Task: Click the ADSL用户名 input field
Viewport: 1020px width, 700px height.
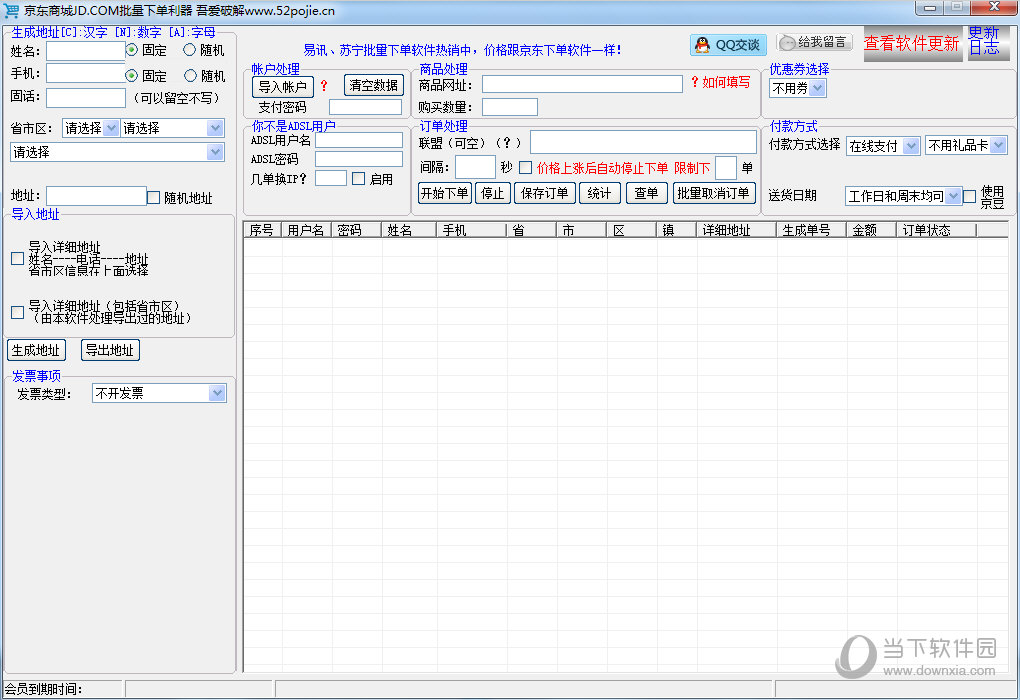Action: click(x=359, y=140)
